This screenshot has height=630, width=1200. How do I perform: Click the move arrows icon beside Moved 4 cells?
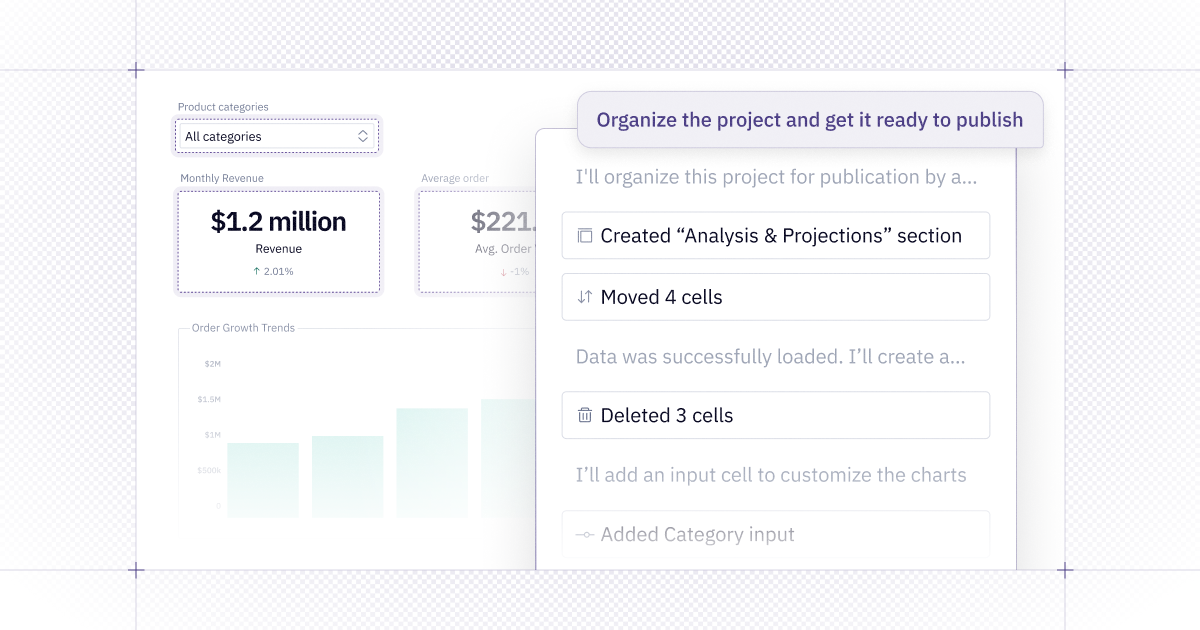(x=585, y=297)
